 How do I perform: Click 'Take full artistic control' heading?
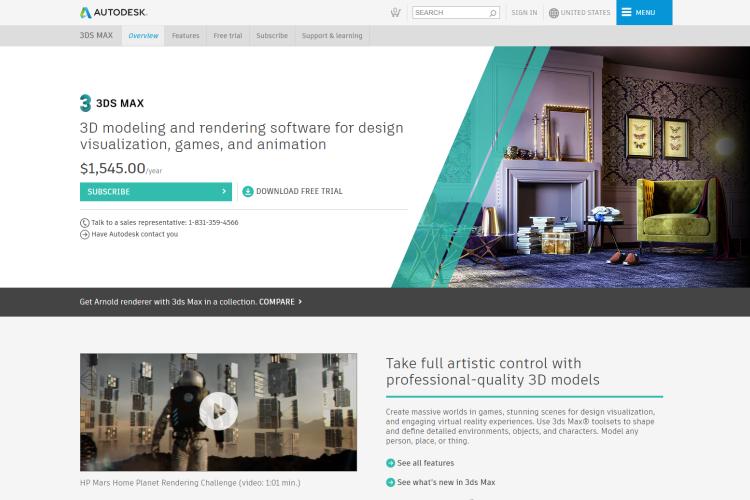click(493, 371)
